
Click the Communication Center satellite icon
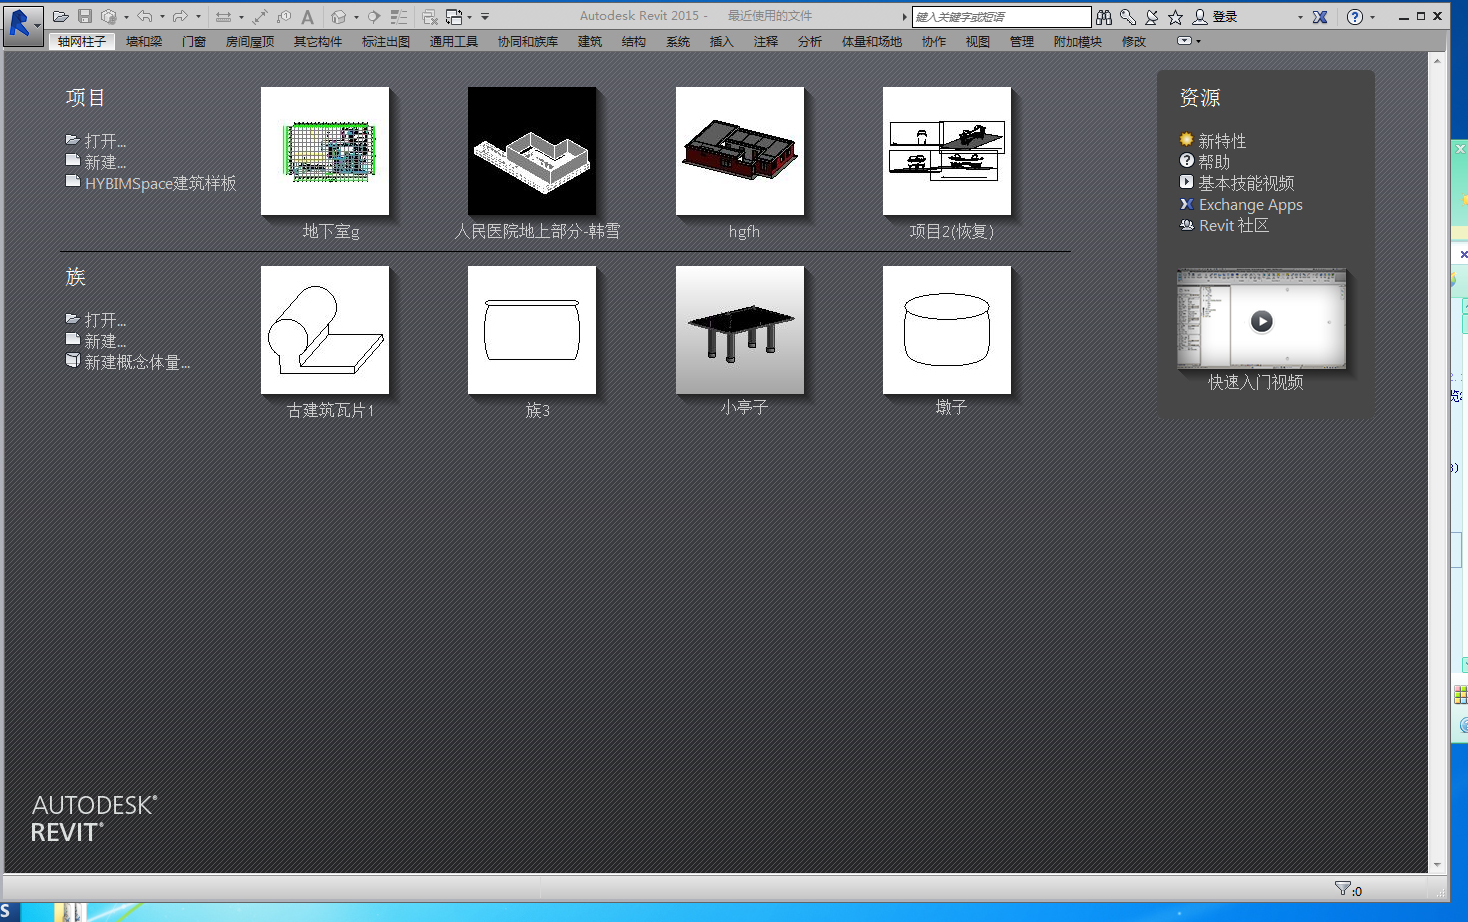tap(1151, 17)
